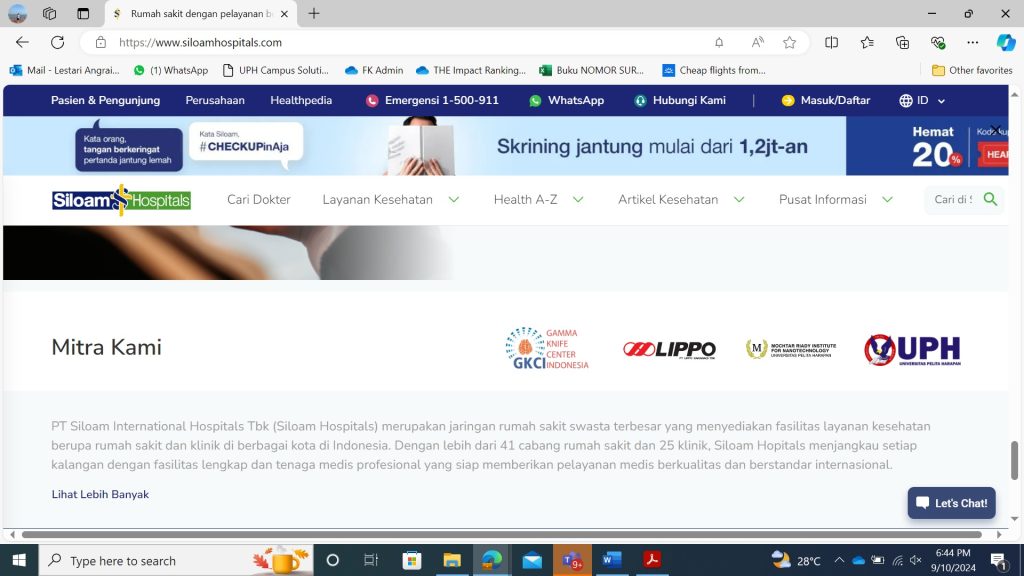Click the website search magnifier icon
Viewport: 1024px width, 576px height.
[x=990, y=199]
